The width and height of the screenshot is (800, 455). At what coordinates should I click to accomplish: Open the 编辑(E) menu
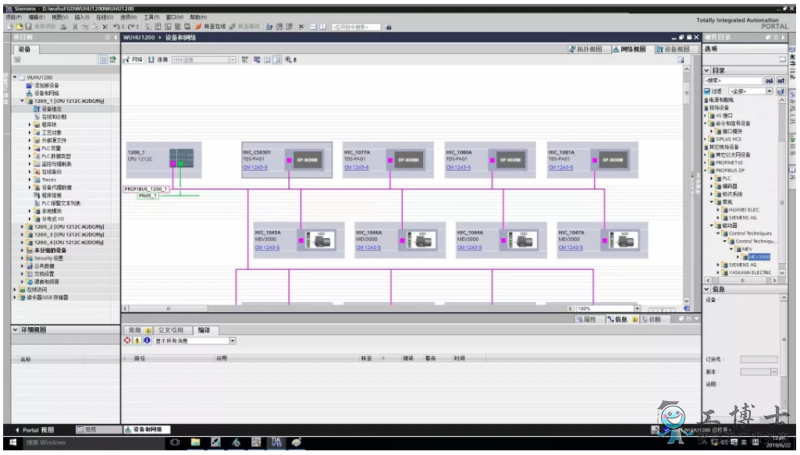point(36,17)
